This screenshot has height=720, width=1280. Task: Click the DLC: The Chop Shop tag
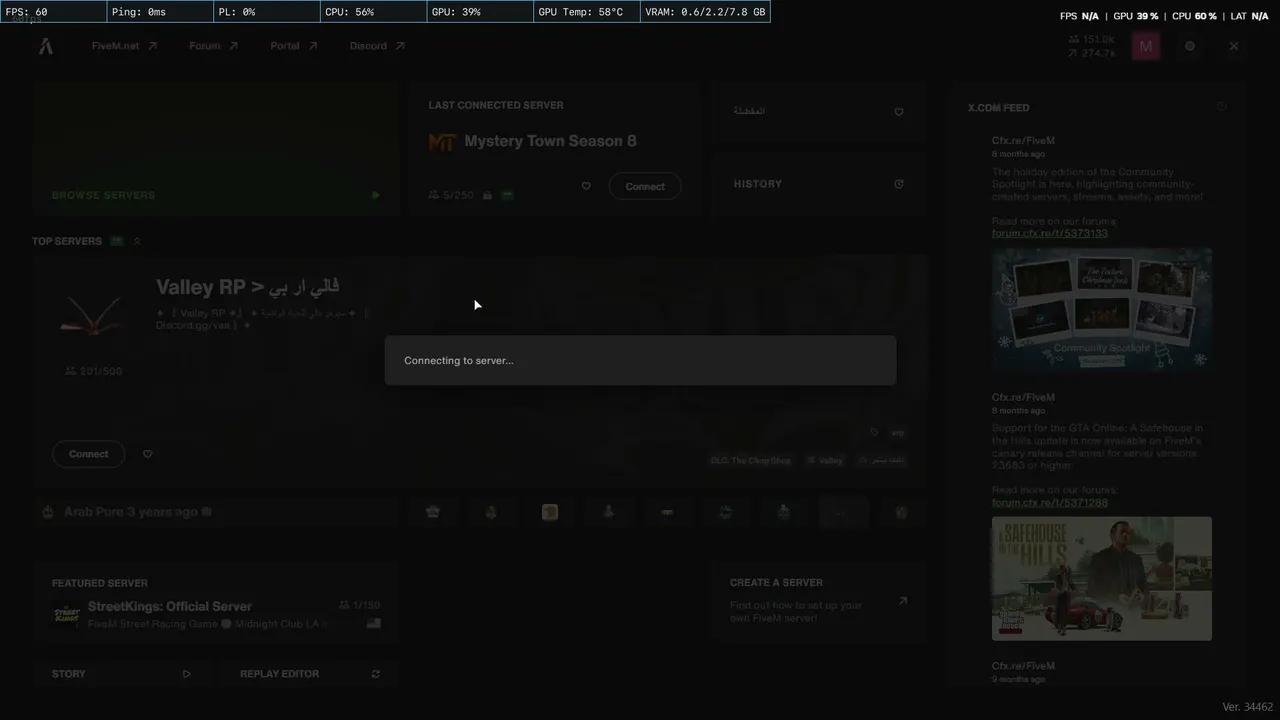click(x=750, y=461)
